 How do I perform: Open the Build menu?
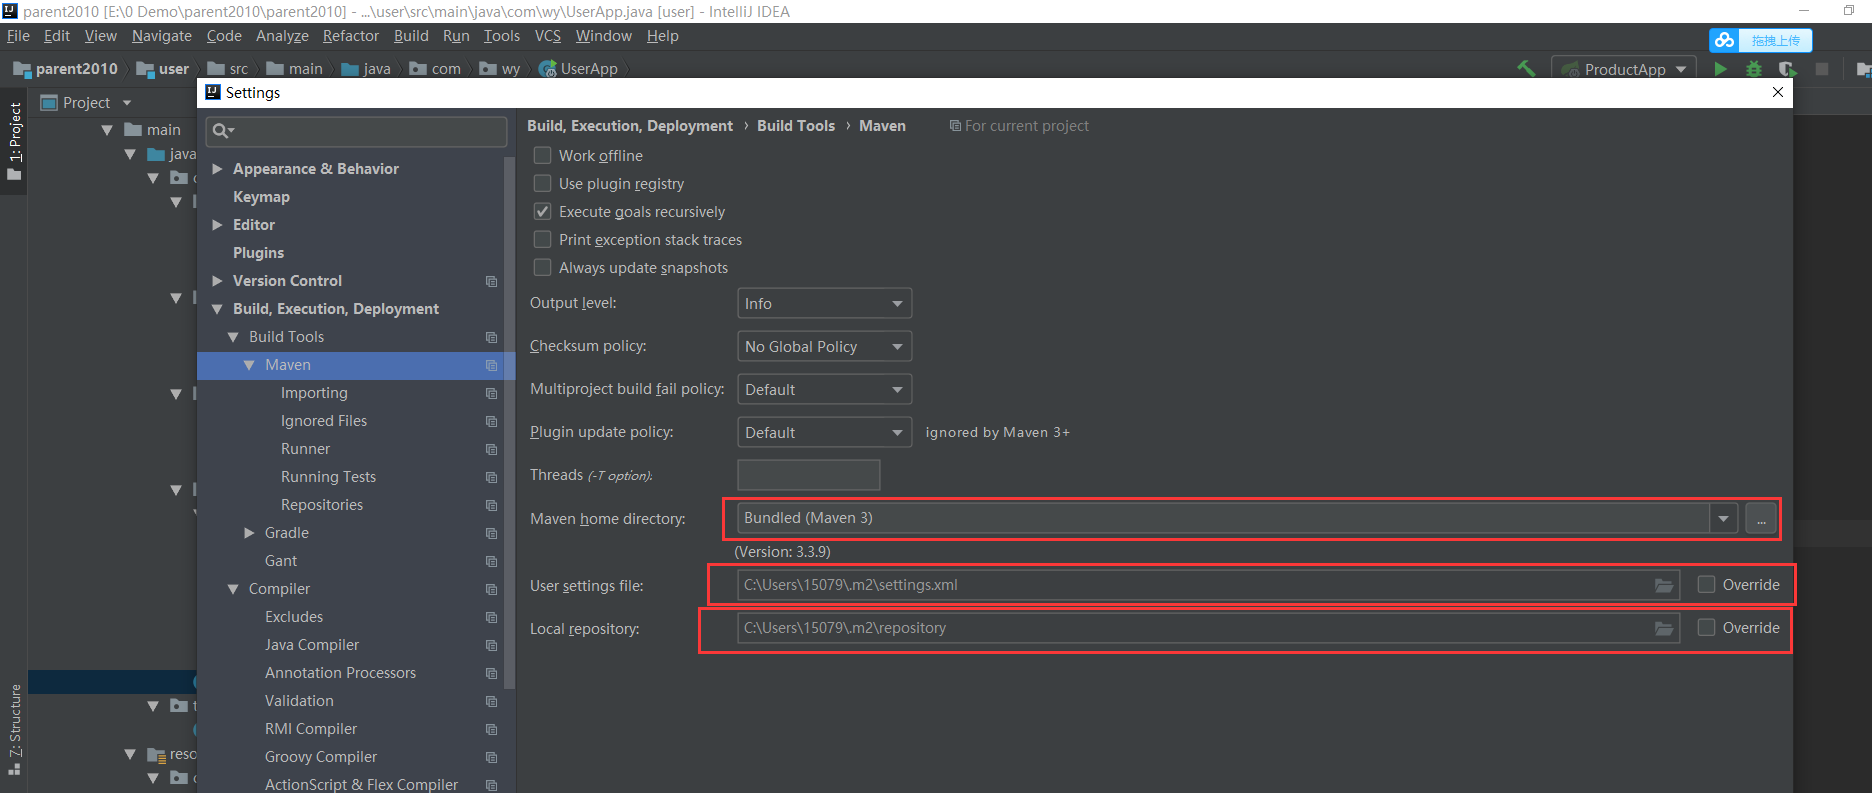click(x=411, y=36)
